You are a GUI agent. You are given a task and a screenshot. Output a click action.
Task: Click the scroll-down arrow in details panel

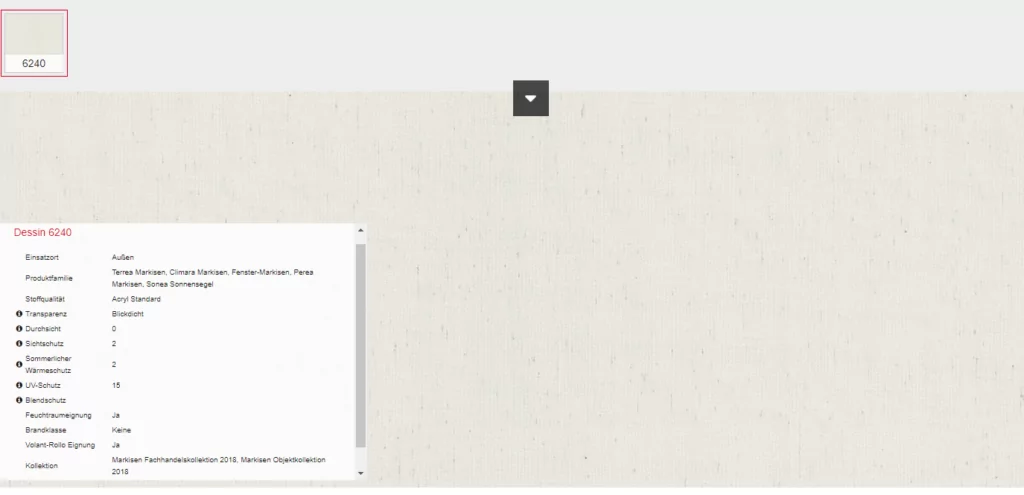[360, 473]
